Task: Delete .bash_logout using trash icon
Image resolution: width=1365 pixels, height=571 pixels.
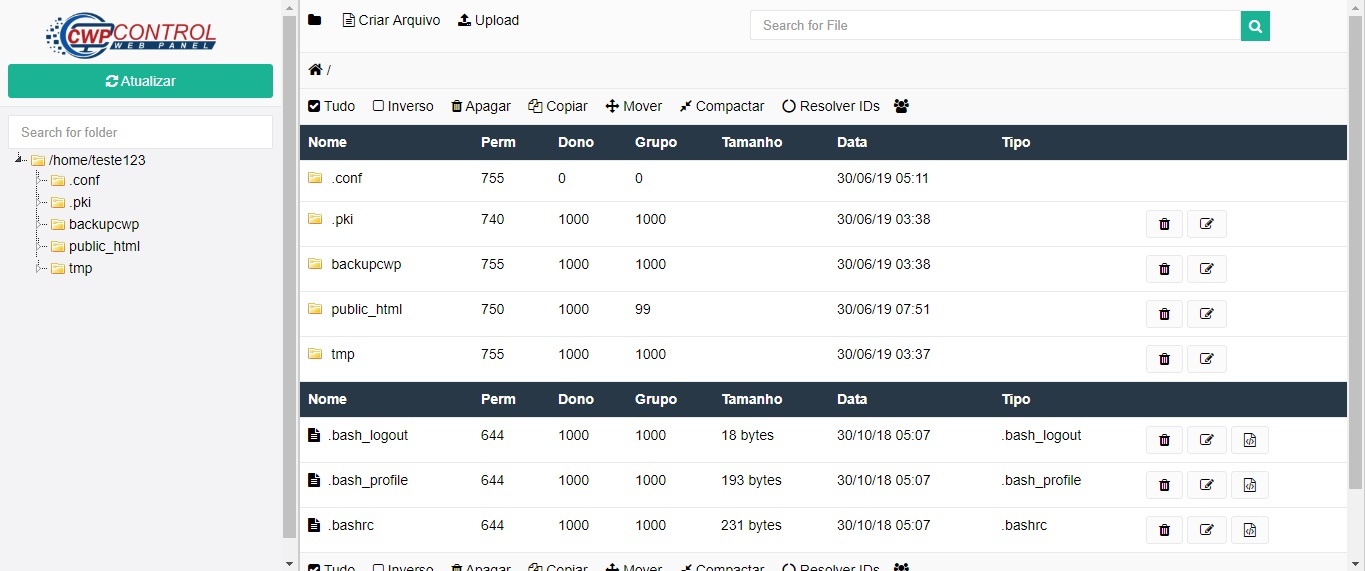Action: (x=1164, y=440)
